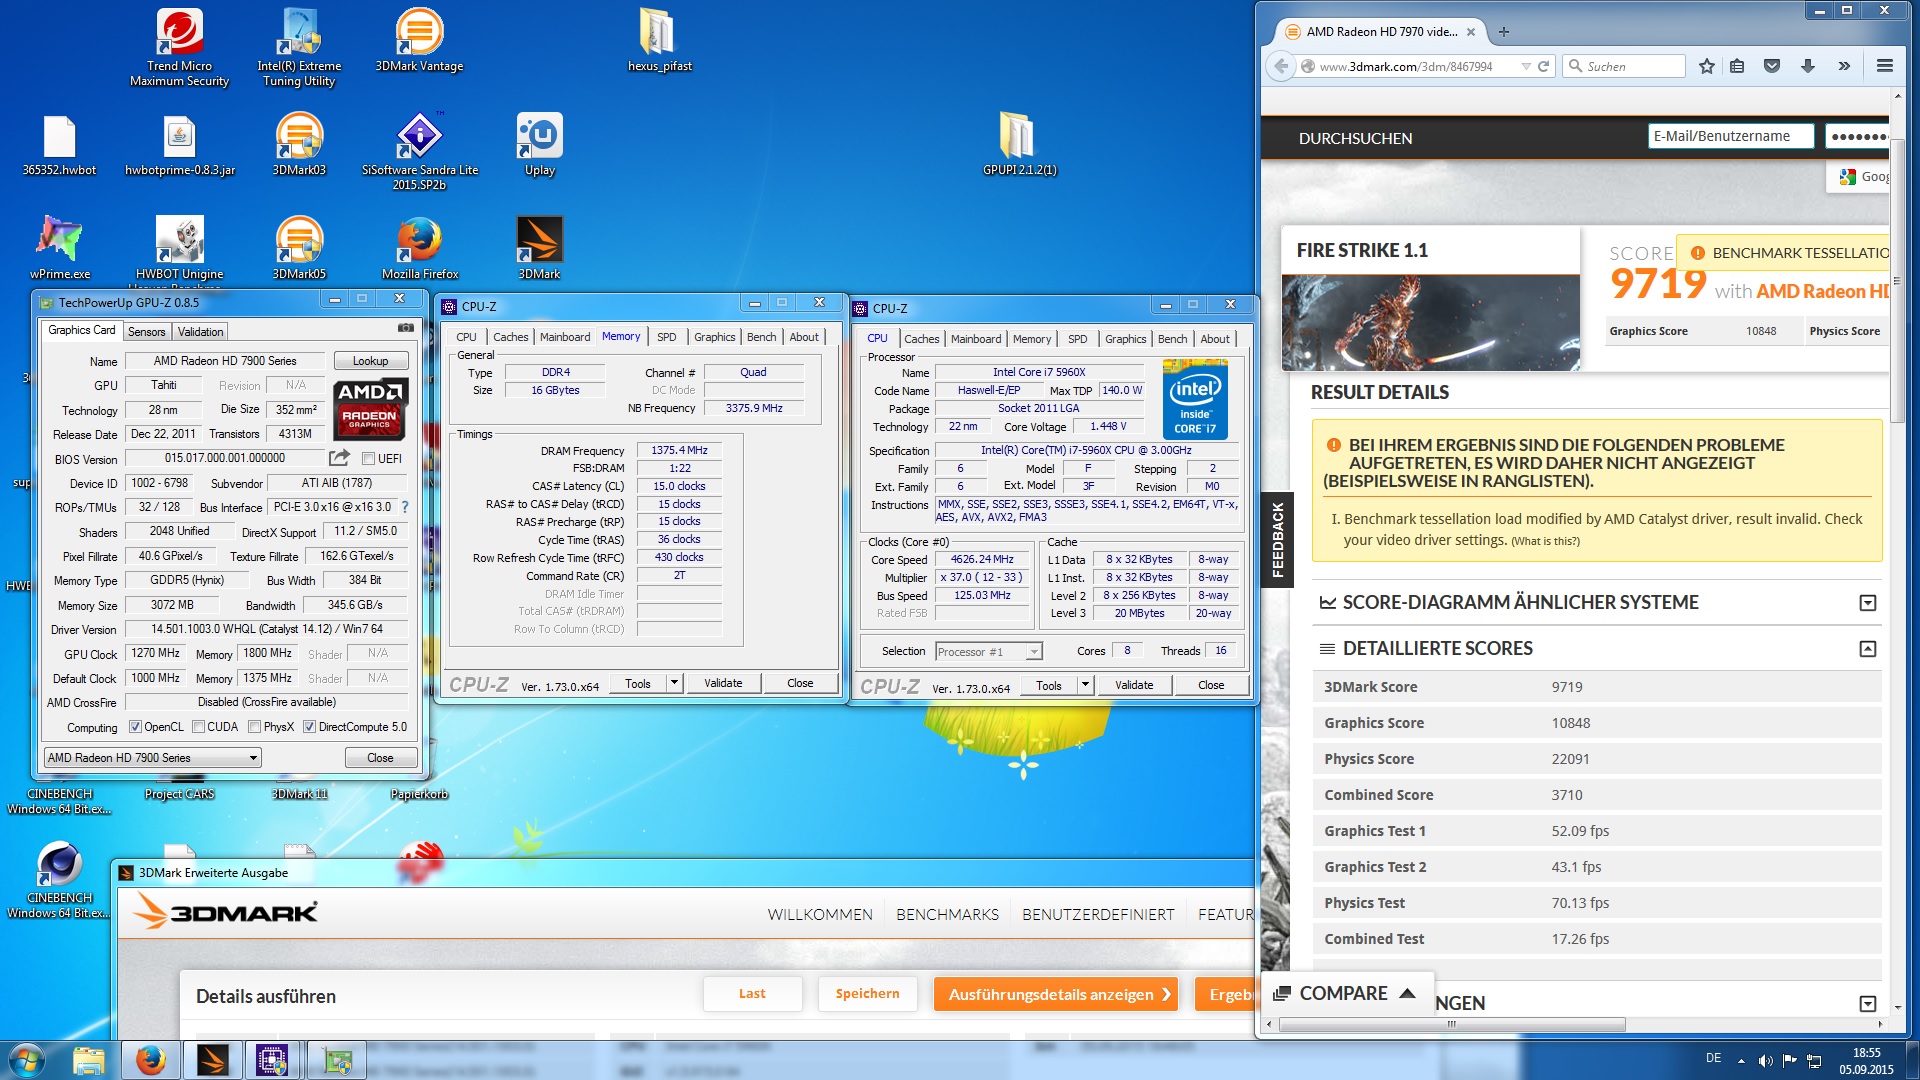Toggle the UEFI checkbox in GPU-Z
The width and height of the screenshot is (1920, 1080).
point(369,459)
